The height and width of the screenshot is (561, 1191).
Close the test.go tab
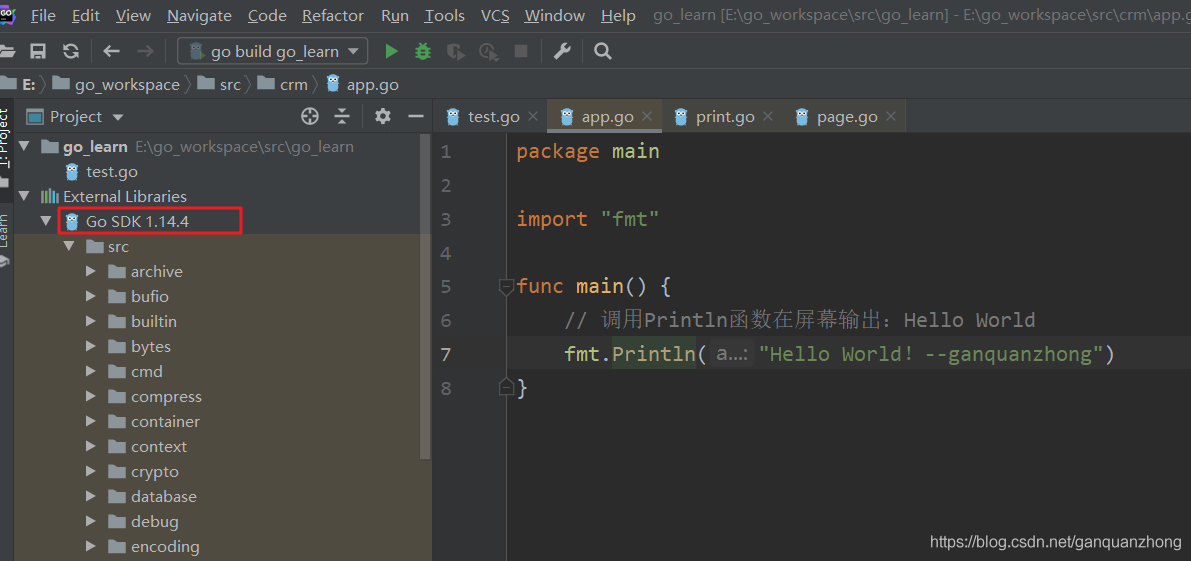coord(532,117)
